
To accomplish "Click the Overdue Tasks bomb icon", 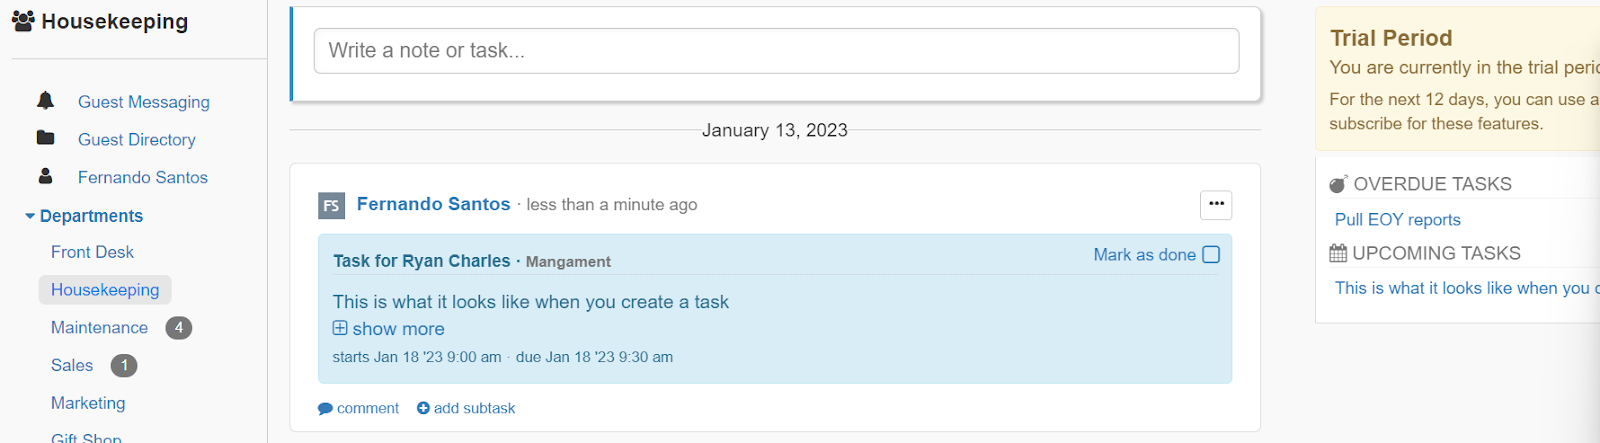I will click(x=1338, y=184).
